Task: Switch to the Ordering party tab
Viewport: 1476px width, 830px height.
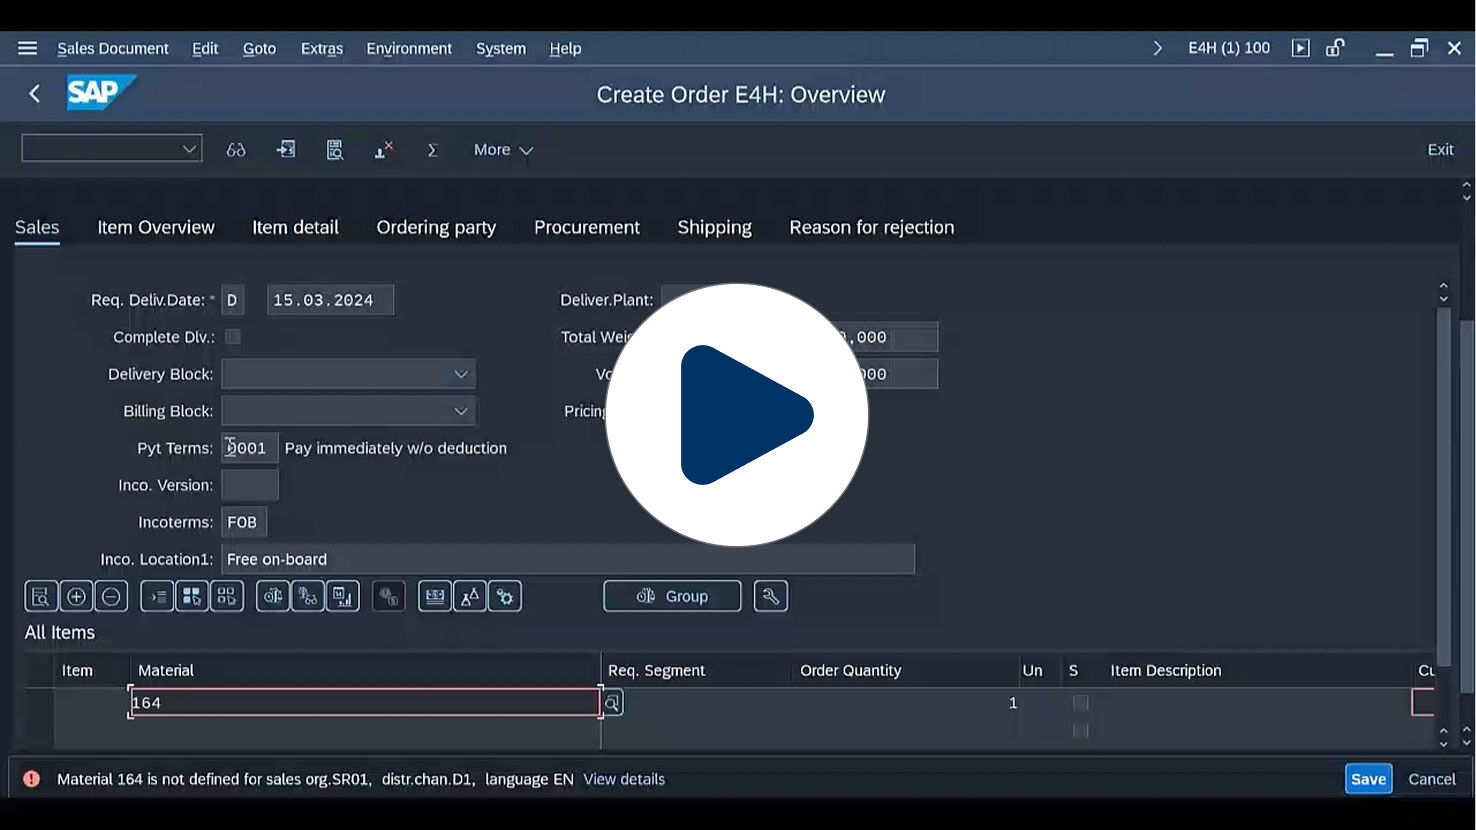Action: point(436,227)
